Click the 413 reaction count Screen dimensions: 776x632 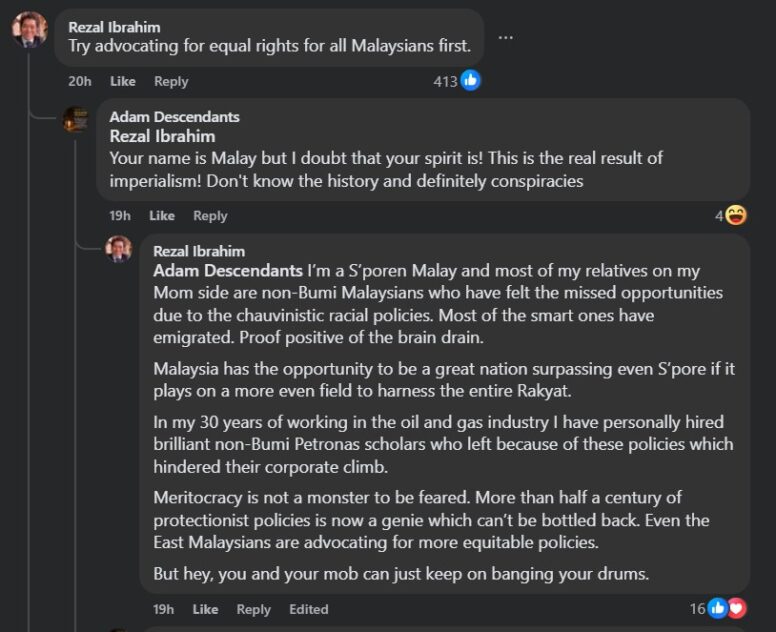(x=445, y=81)
